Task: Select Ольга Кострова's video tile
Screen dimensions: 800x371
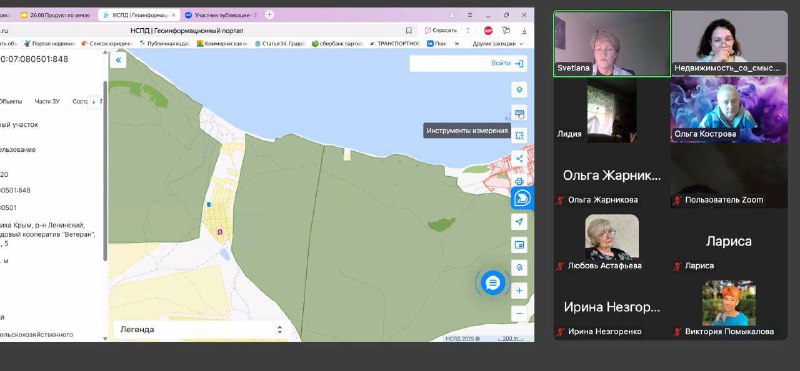Action: click(729, 110)
